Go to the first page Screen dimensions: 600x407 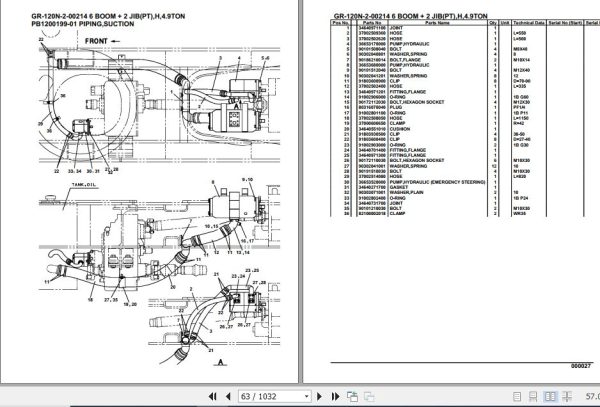pyautogui.click(x=213, y=397)
